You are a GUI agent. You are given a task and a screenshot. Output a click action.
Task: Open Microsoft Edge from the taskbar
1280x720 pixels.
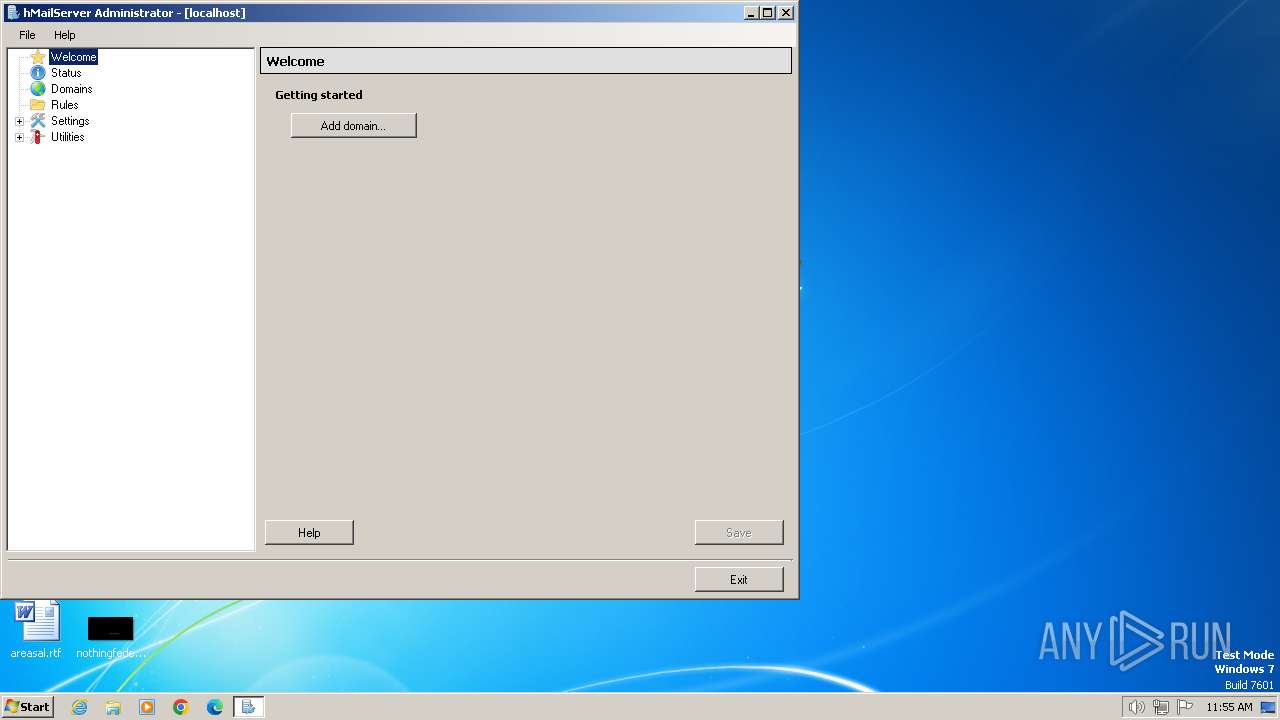[x=215, y=707]
